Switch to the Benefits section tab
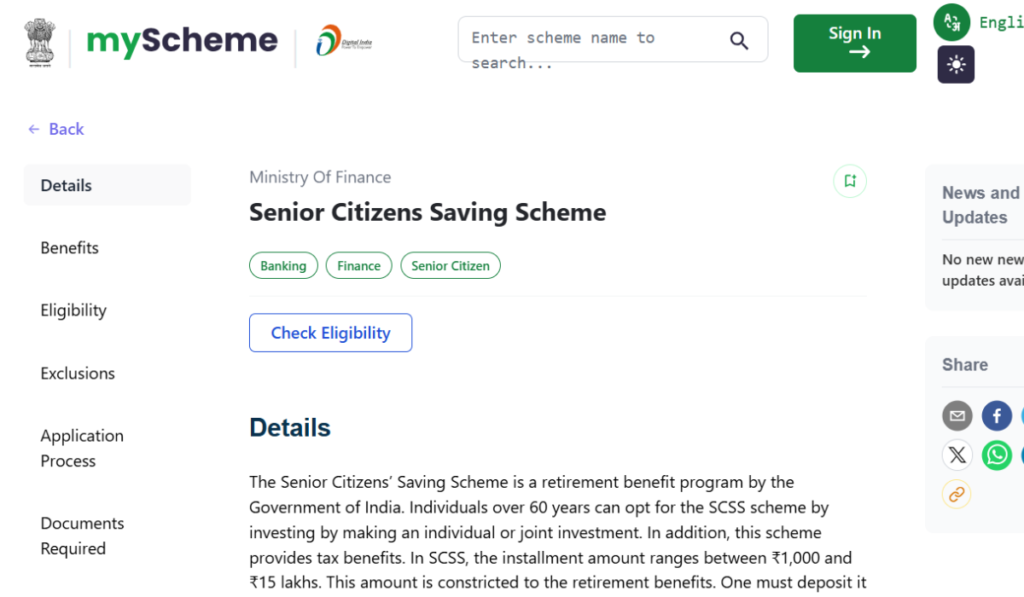The width and height of the screenshot is (1024, 597). pos(70,248)
